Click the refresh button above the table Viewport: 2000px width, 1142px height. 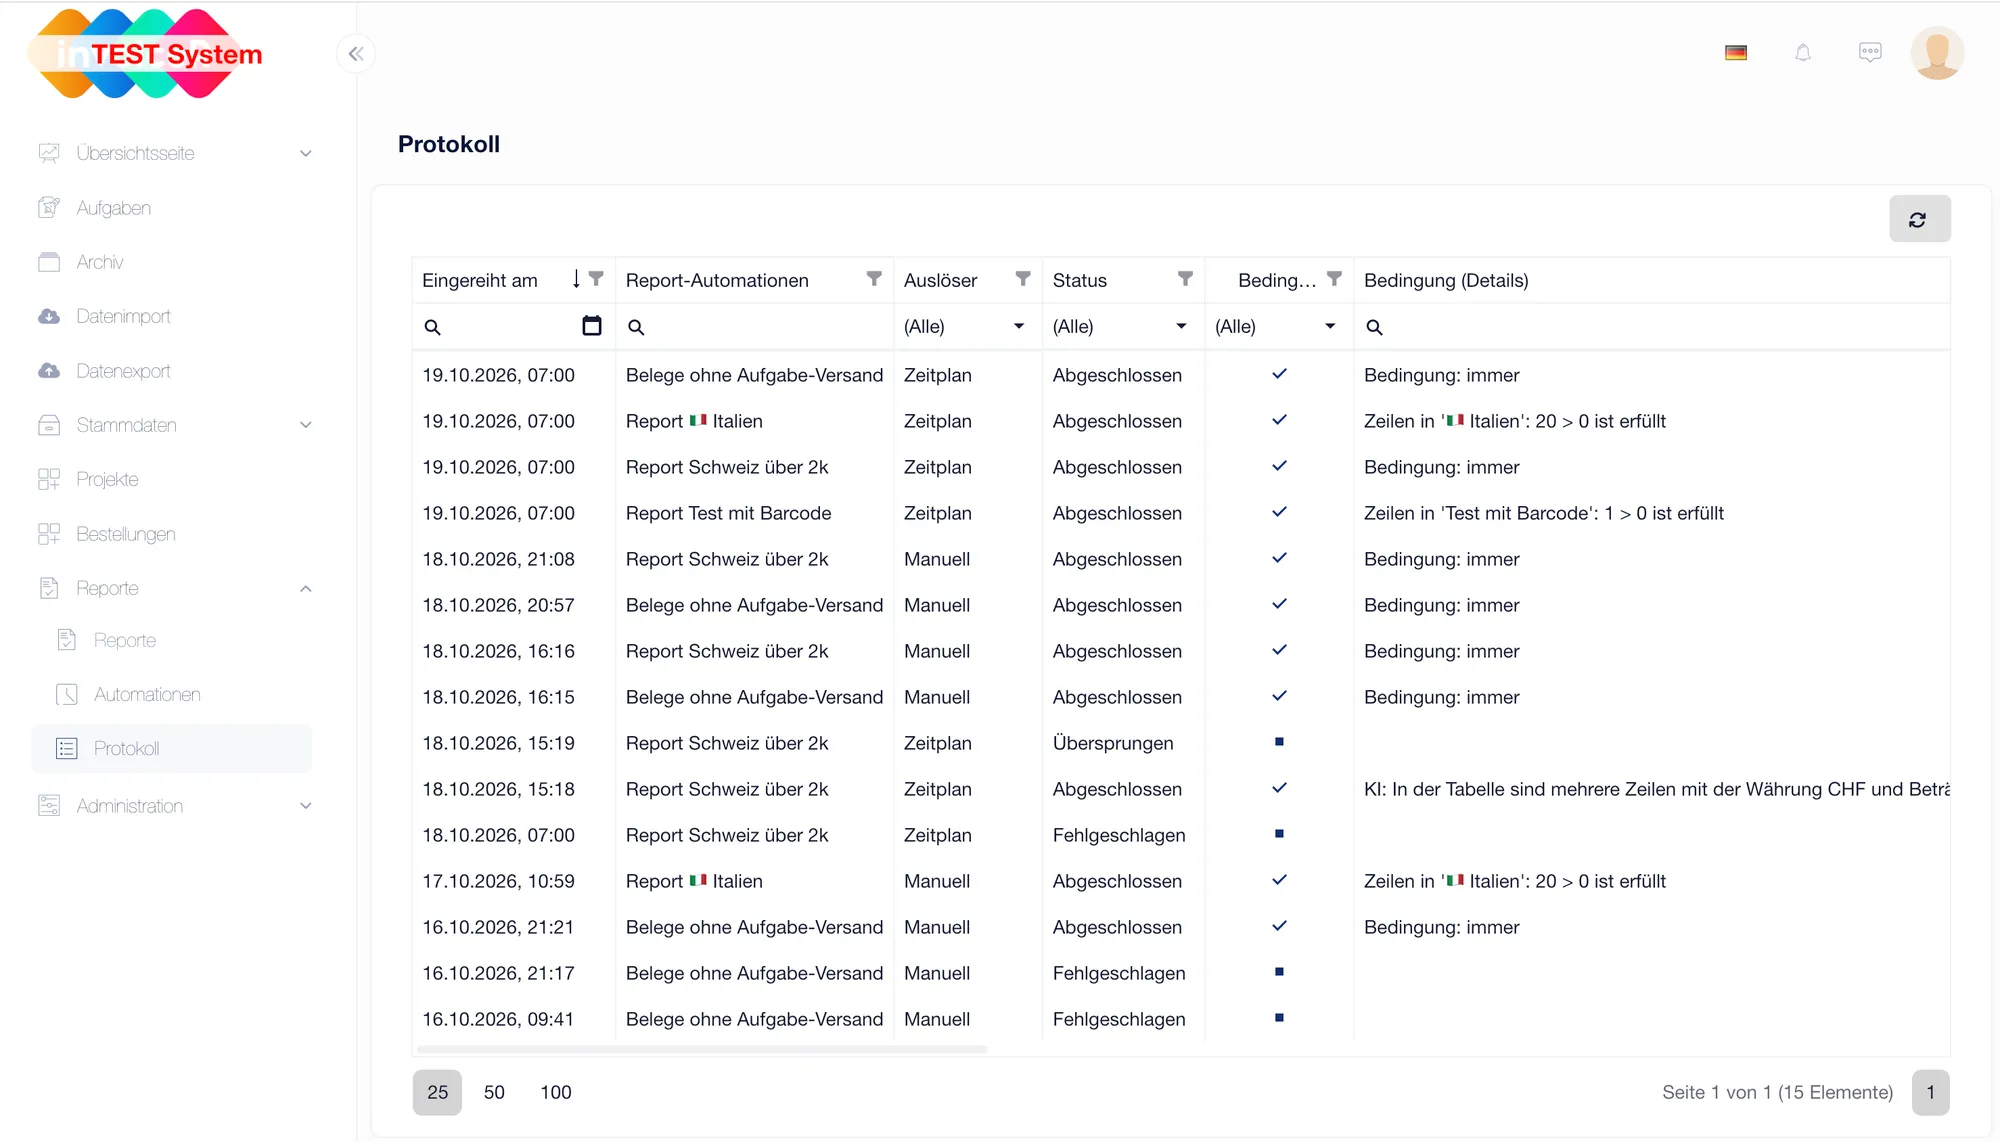1919,219
